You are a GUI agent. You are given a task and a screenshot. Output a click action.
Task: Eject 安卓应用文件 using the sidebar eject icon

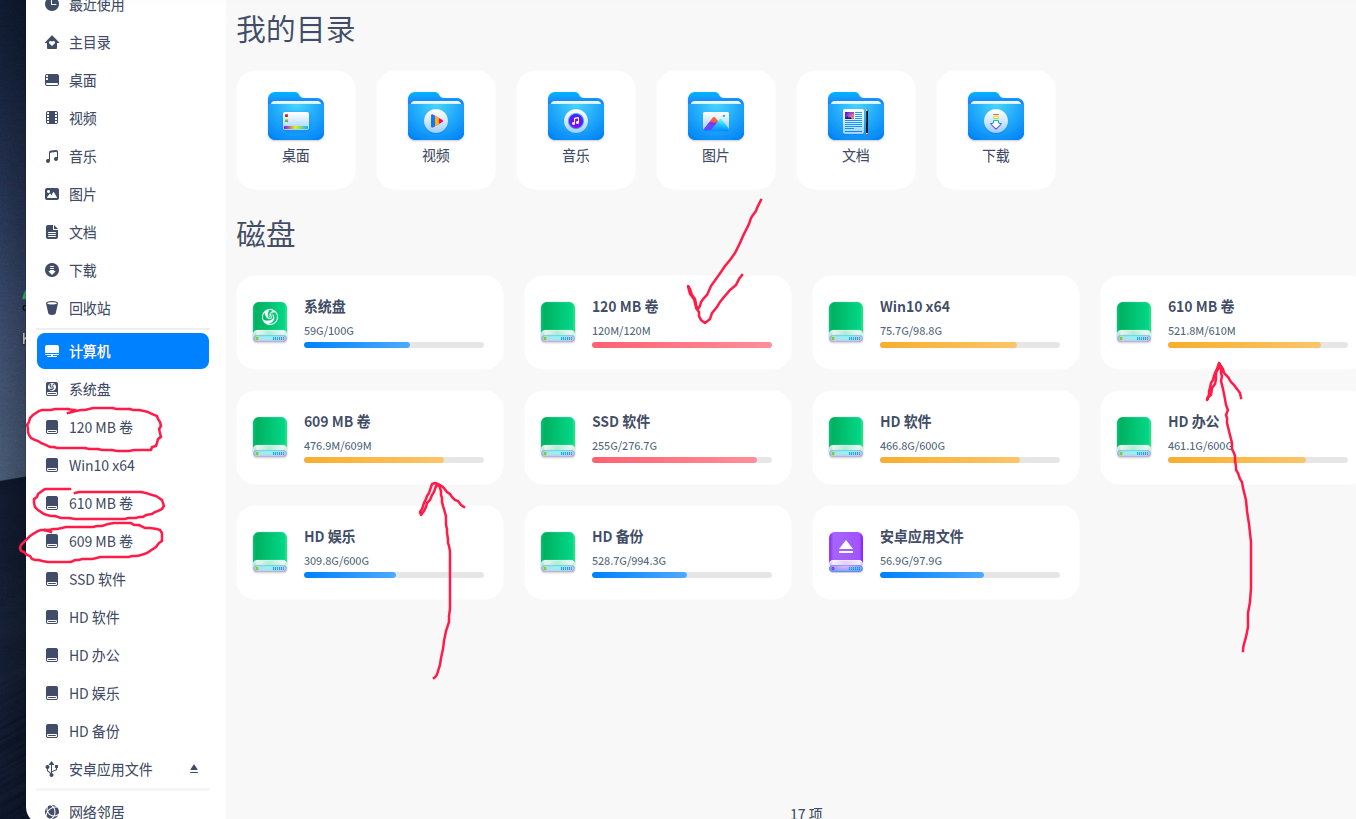[194, 769]
